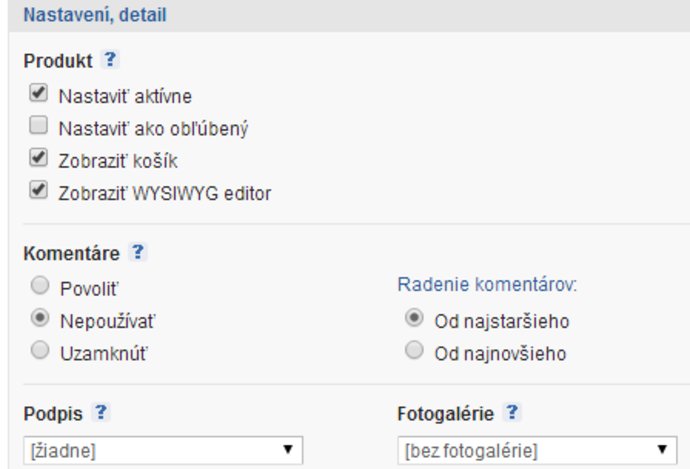Click the Produkt section heading
Screen dimensions: 690x469
tap(58, 61)
